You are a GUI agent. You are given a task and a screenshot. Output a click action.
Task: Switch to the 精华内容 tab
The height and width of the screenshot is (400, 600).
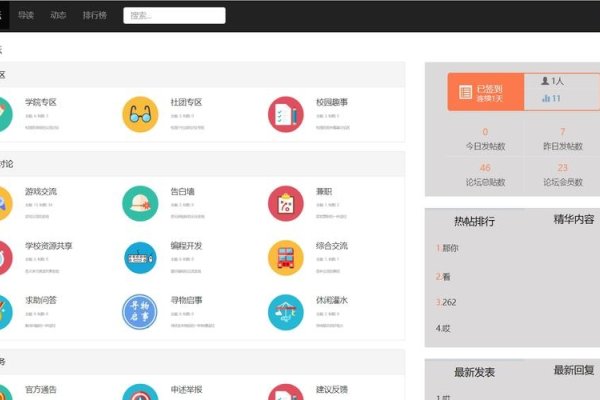[574, 219]
